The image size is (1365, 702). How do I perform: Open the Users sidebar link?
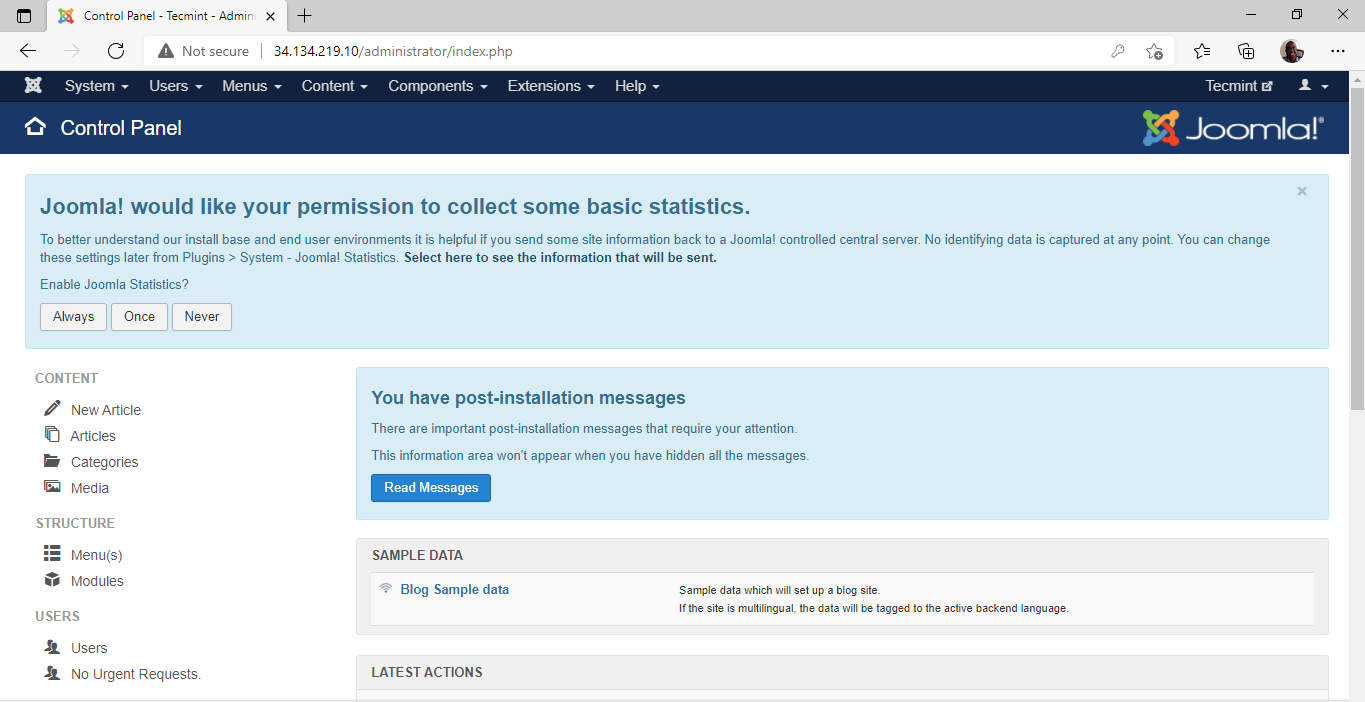click(x=89, y=648)
